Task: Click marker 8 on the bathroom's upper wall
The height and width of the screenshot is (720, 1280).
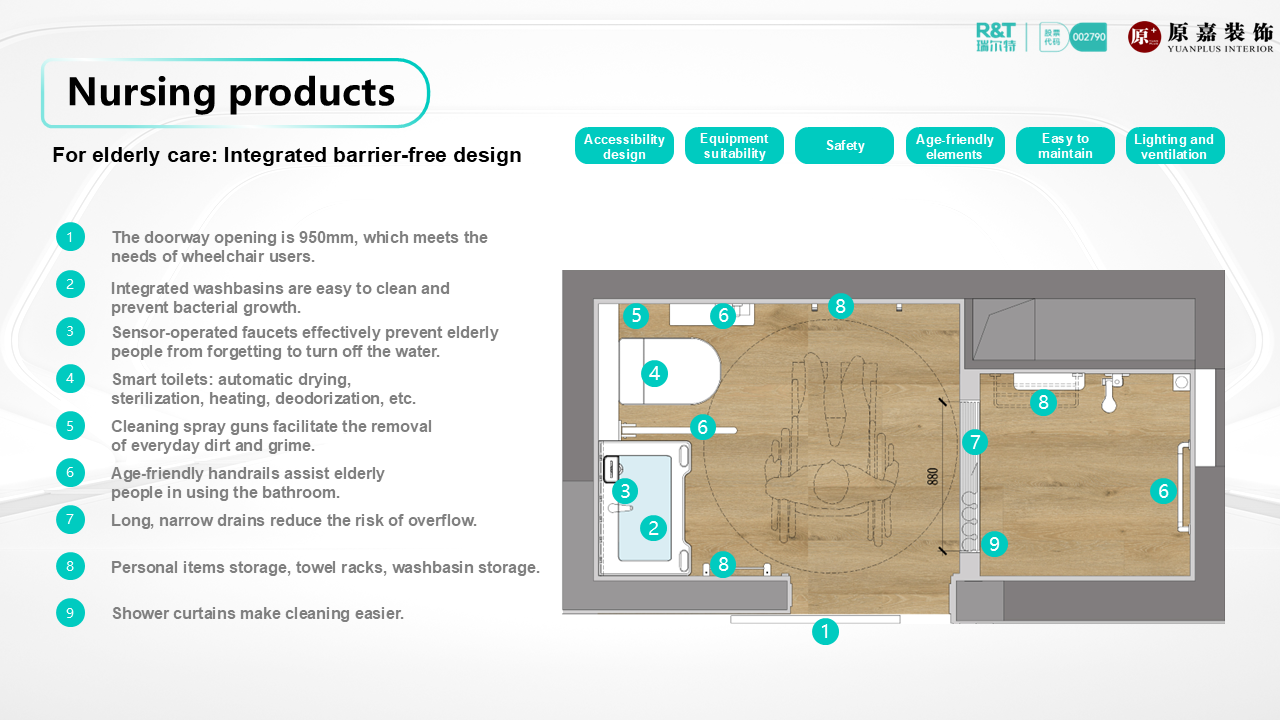Action: 840,306
